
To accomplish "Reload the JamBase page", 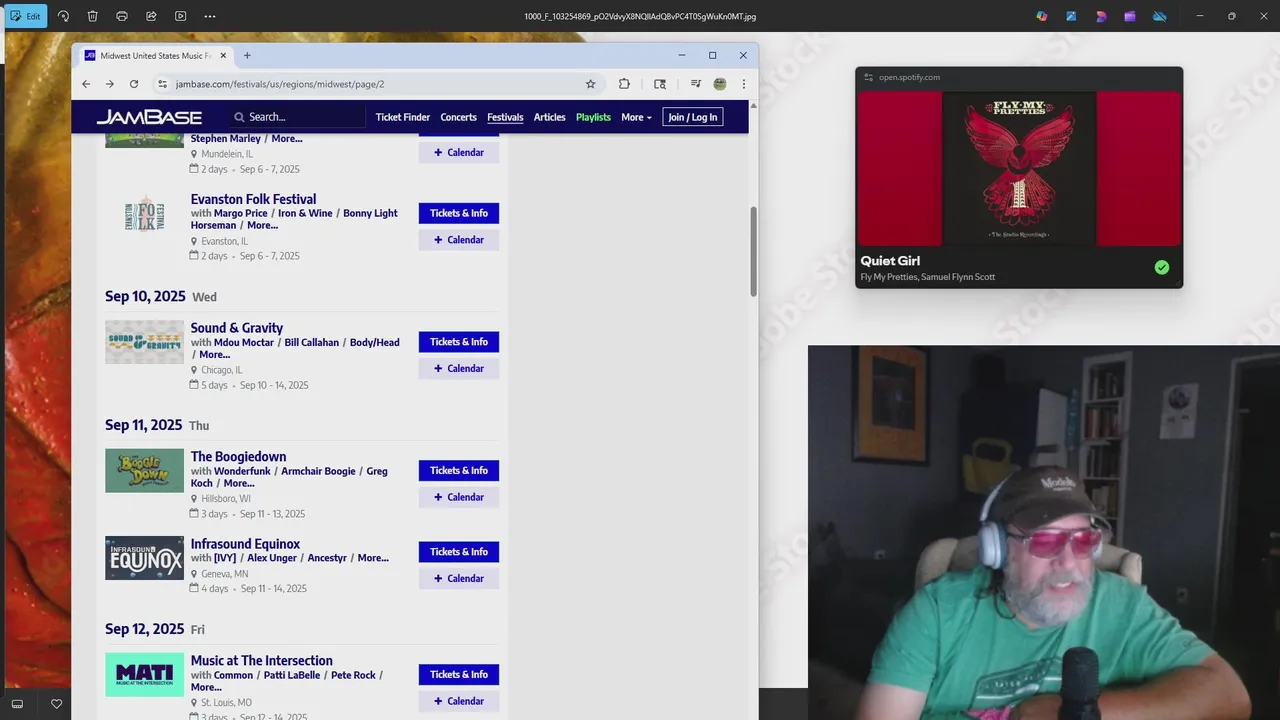I will 134,84.
